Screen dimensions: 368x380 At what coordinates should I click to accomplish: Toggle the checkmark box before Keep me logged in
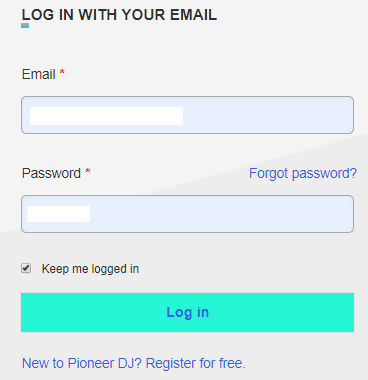click(x=26, y=268)
